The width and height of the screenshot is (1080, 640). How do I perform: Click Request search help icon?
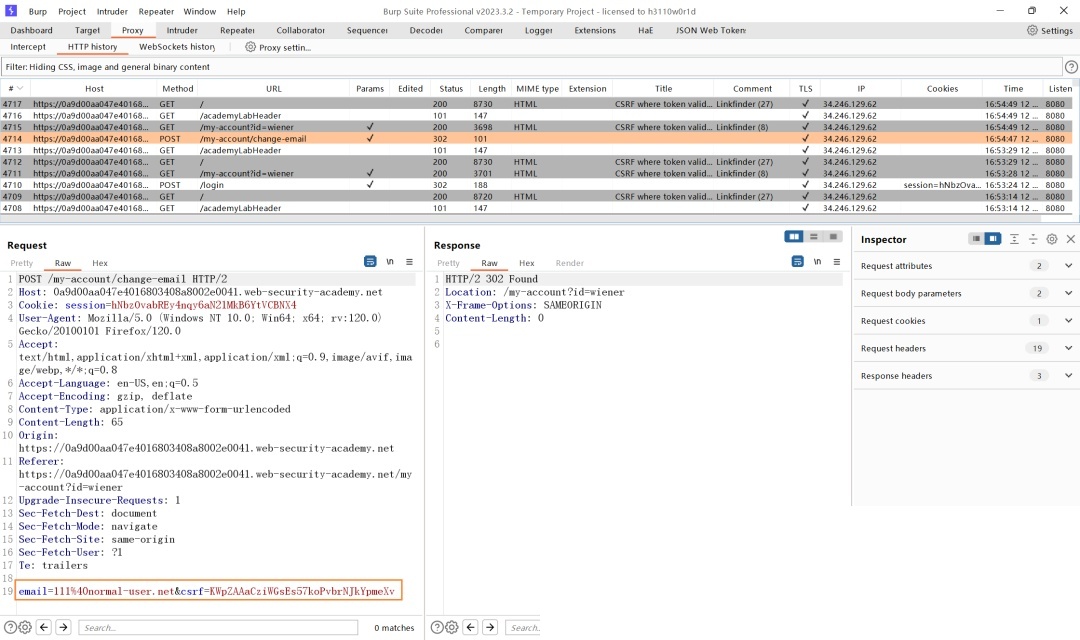pos(10,627)
